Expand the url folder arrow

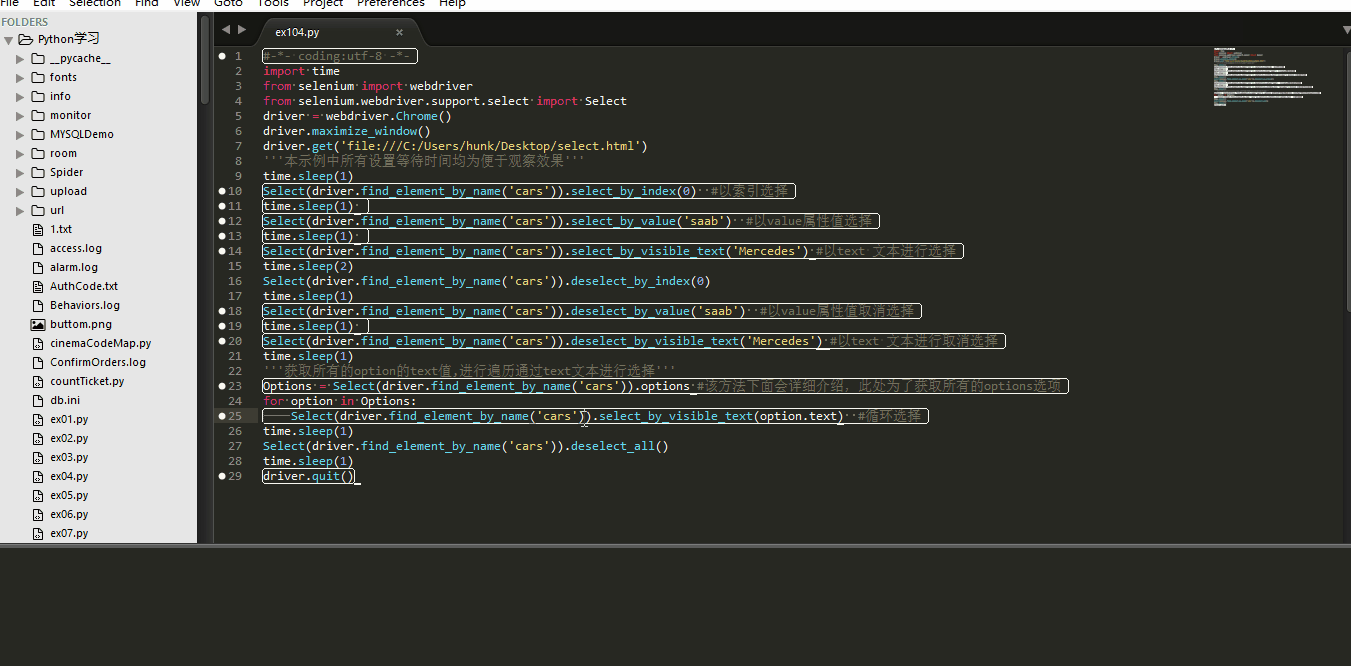(20, 210)
